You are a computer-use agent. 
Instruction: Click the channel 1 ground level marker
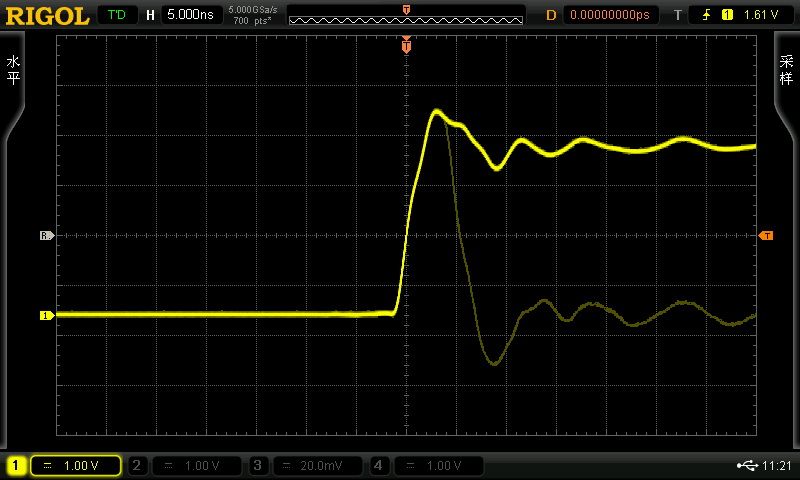click(x=45, y=316)
